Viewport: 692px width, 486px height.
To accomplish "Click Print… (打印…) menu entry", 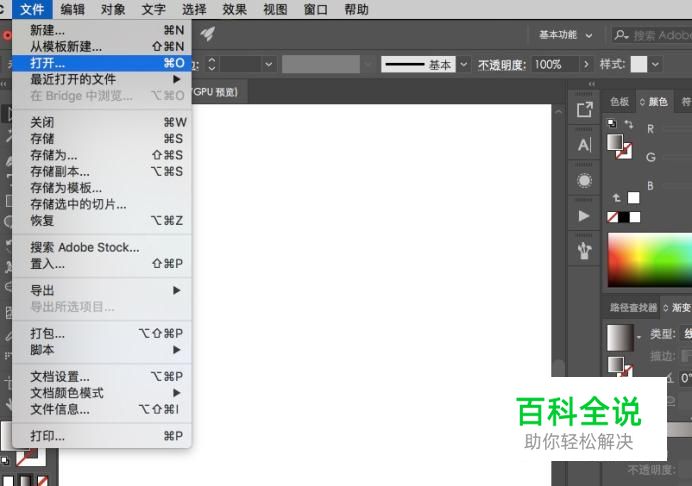I will point(102,436).
